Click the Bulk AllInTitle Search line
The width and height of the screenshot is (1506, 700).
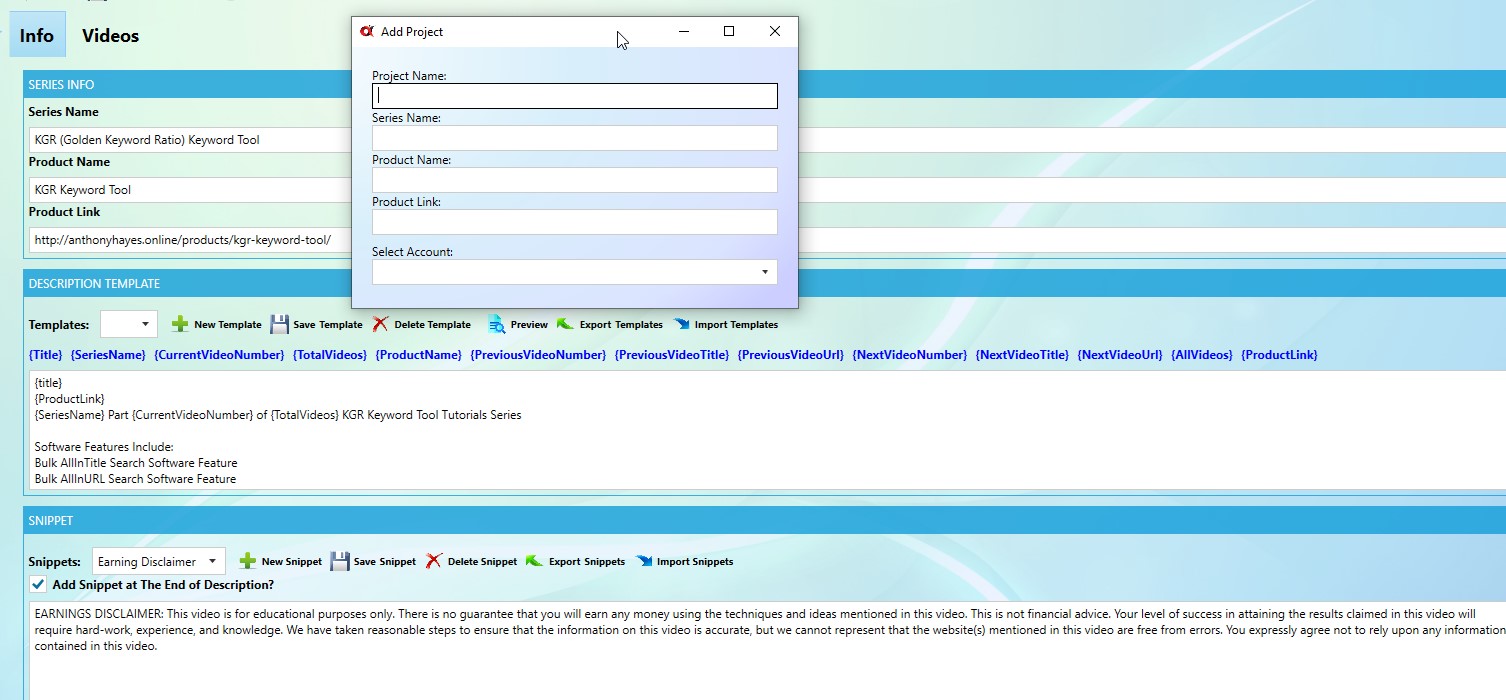136,463
